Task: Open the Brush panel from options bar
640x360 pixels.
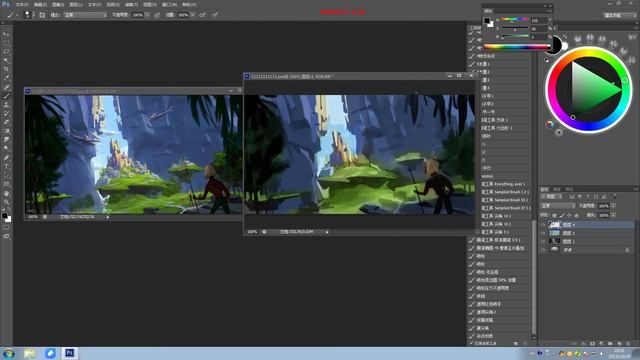Action: coord(42,15)
